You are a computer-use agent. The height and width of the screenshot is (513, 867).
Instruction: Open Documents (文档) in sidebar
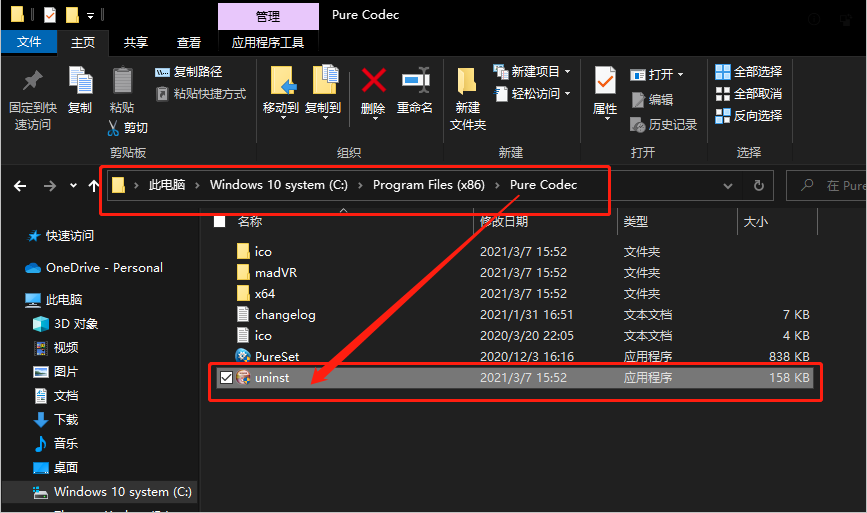56,396
